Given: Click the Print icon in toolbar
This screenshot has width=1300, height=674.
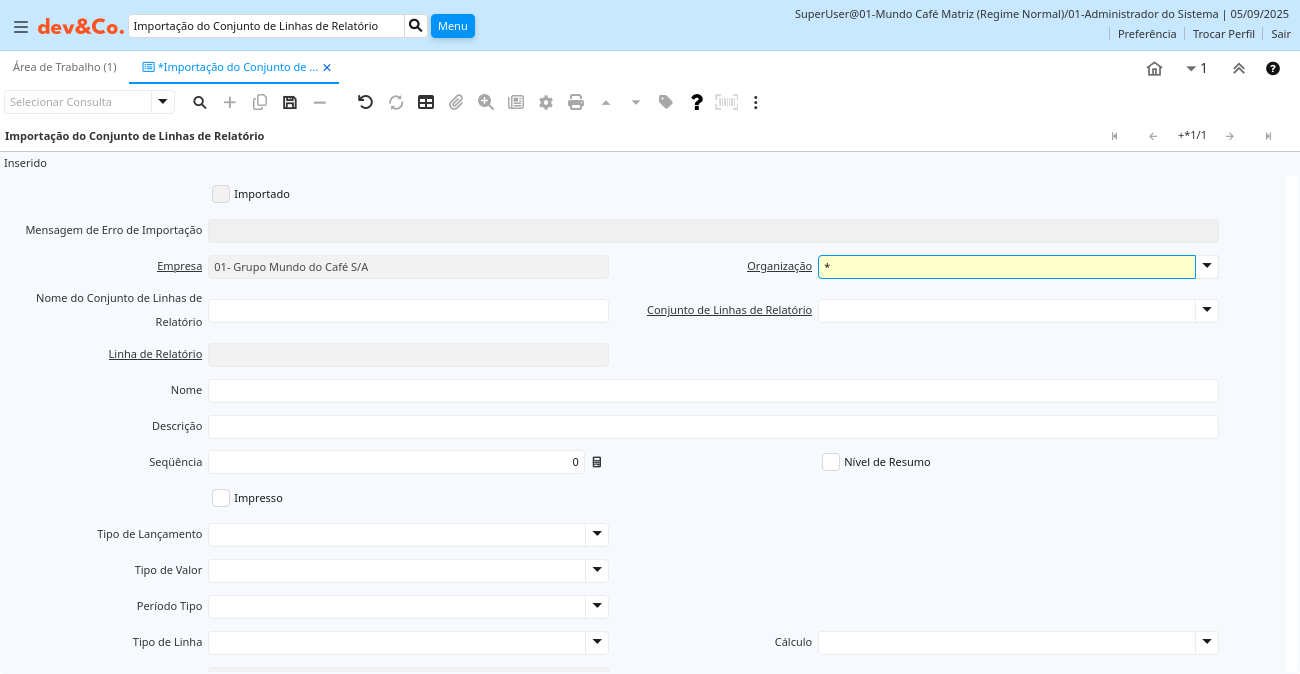Looking at the screenshot, I should 576,102.
